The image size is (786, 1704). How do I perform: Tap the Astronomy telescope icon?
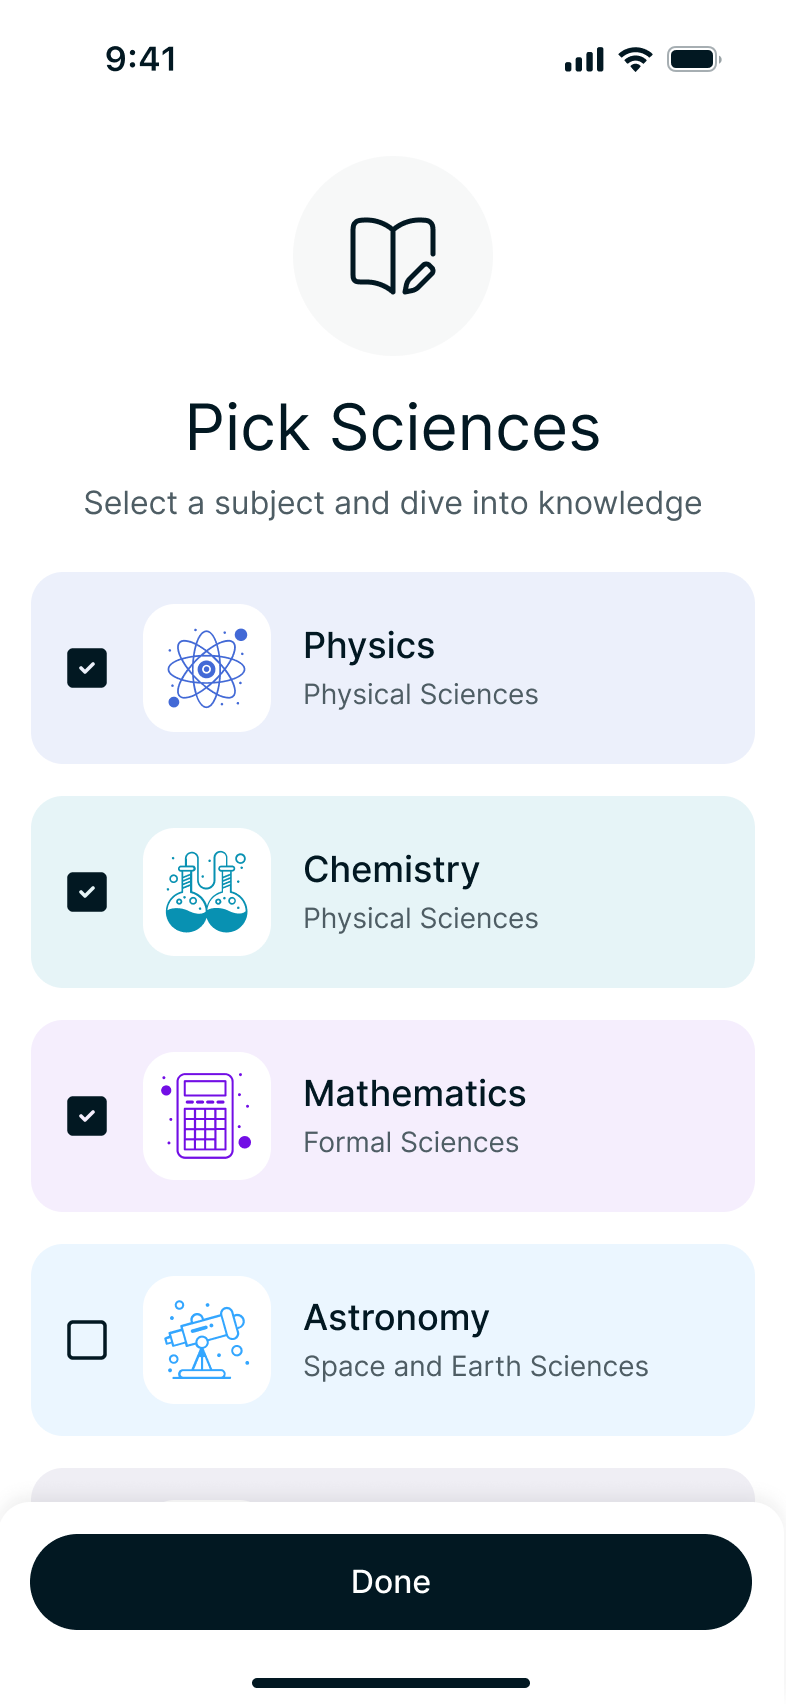(207, 1340)
